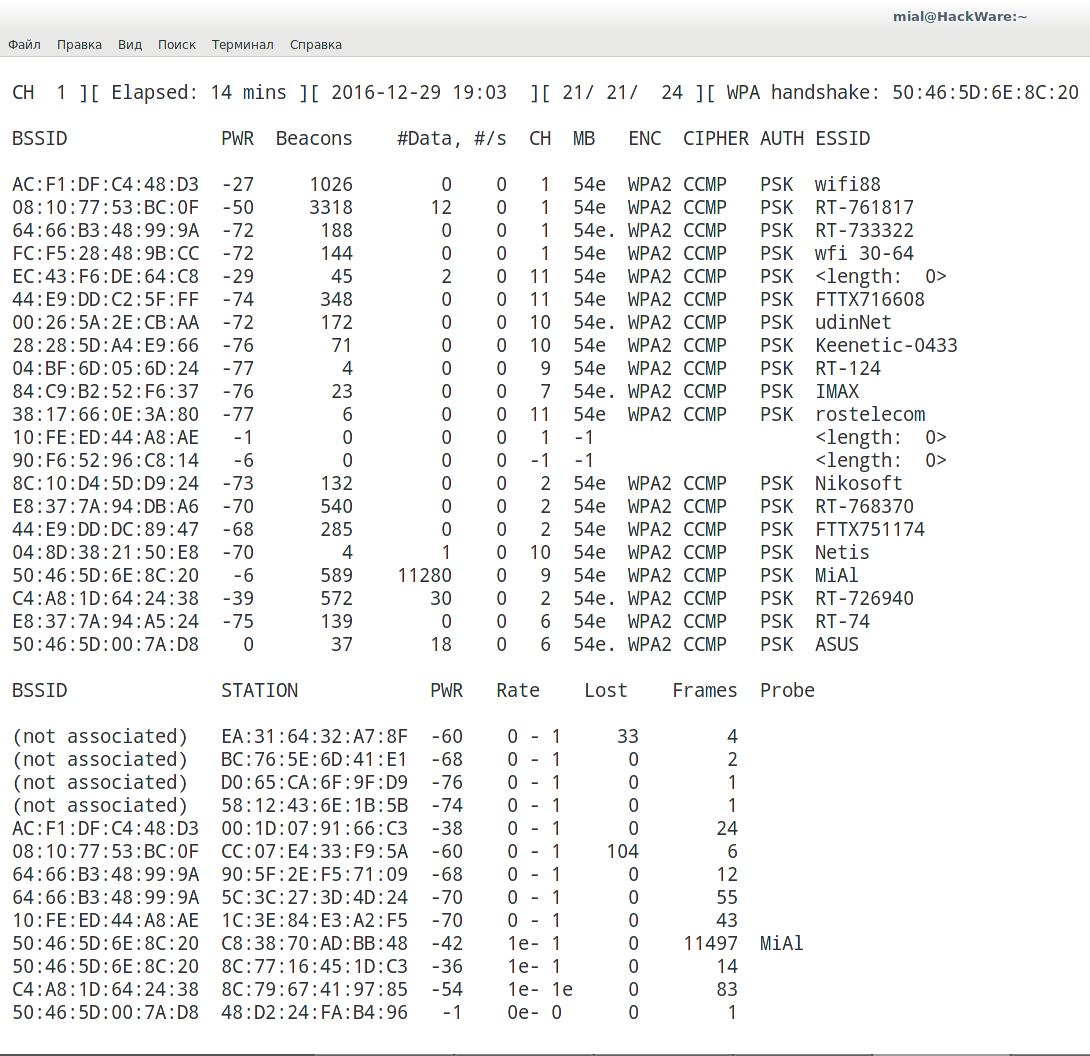Image resolution: width=1090 pixels, height=1056 pixels.
Task: Click the udinNet network name
Action: point(853,323)
